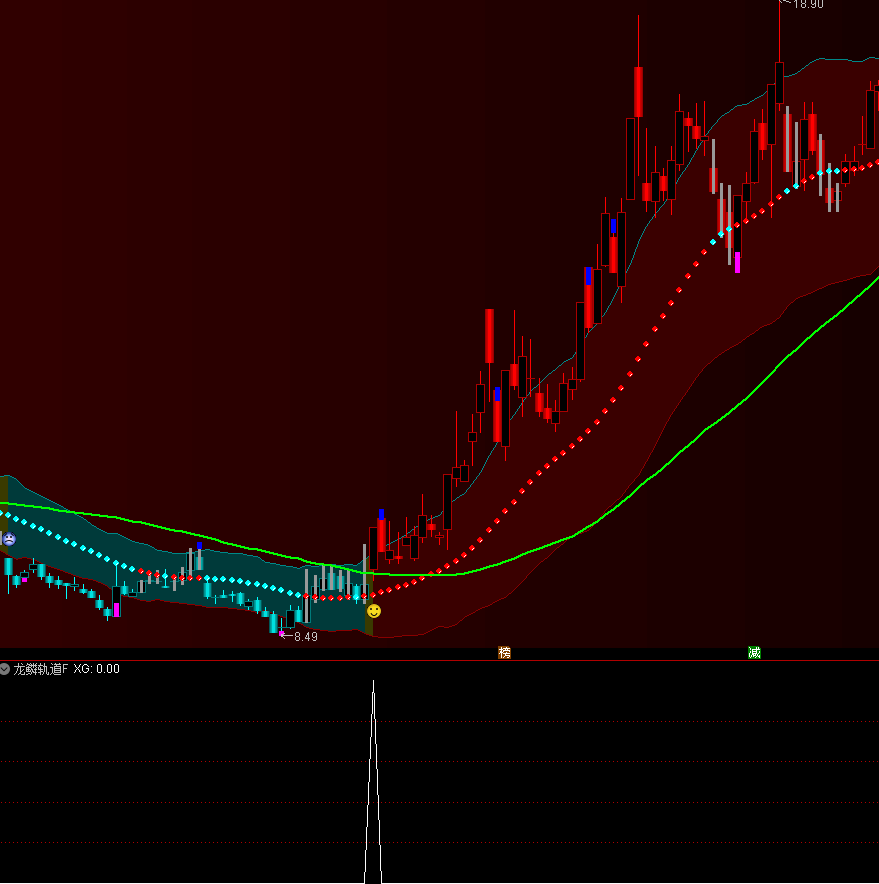
Task: Click the sad face sell signal icon
Action: (x=9, y=539)
